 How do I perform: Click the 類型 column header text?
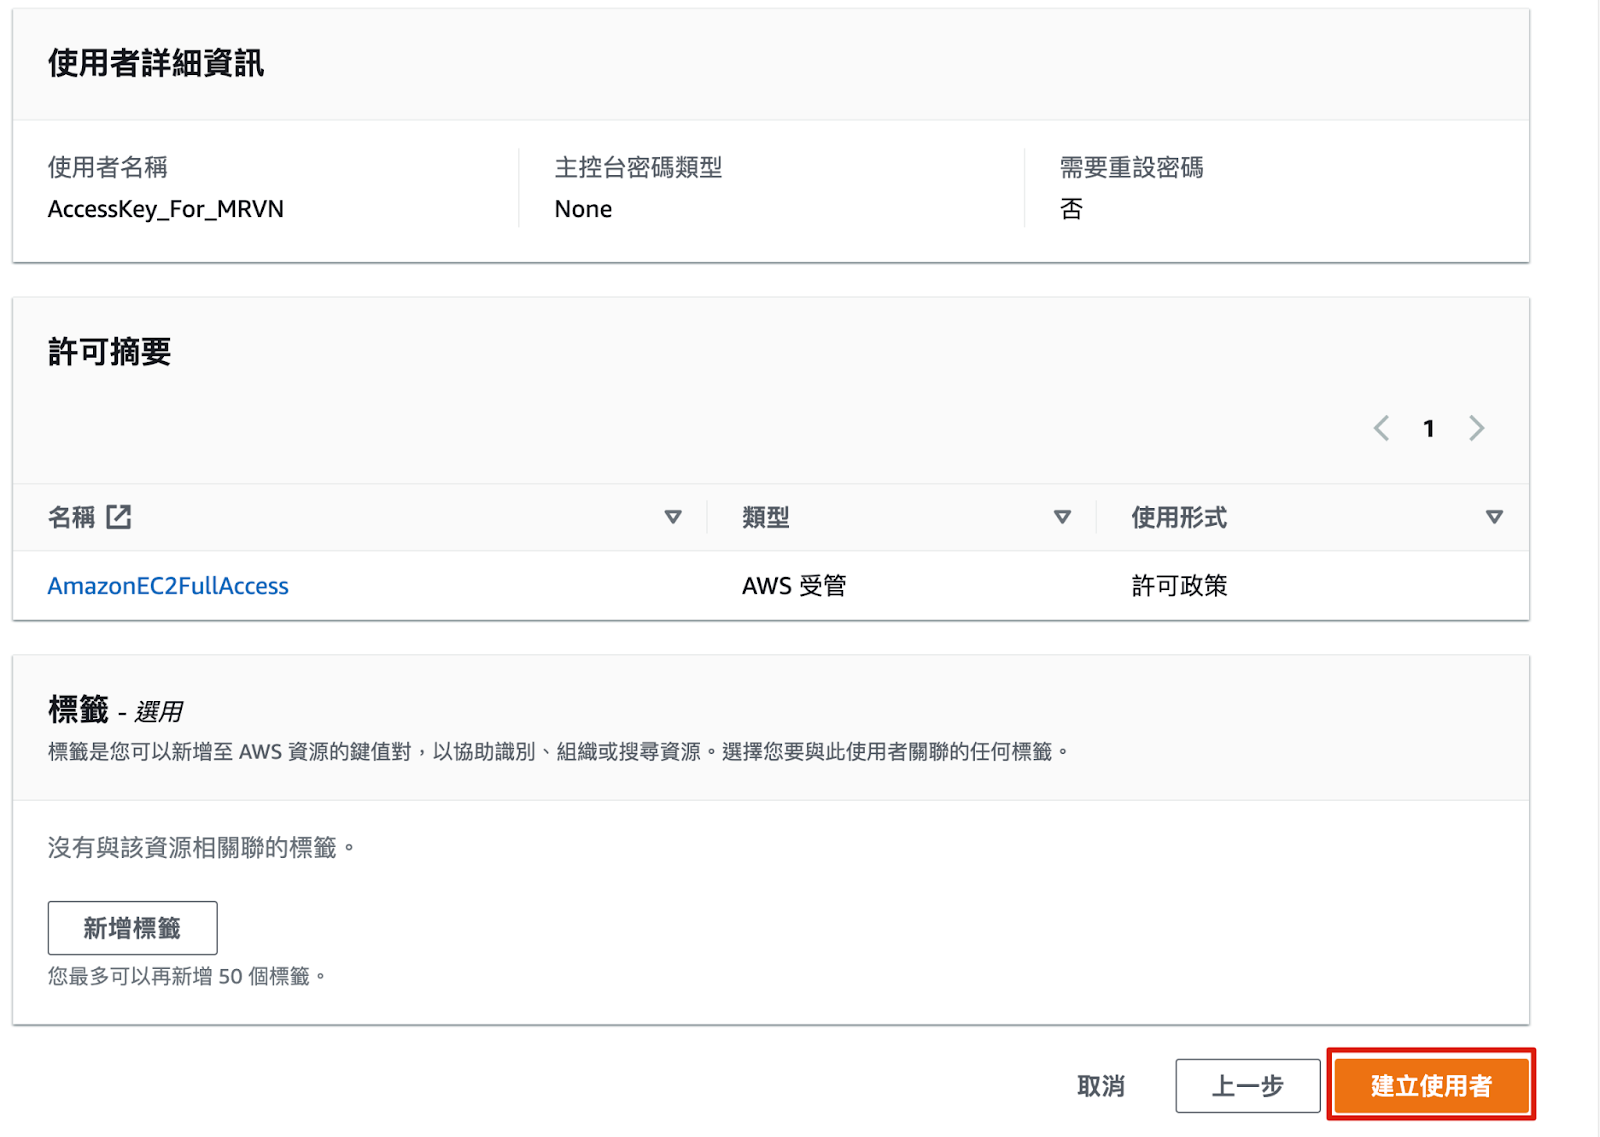tap(766, 517)
